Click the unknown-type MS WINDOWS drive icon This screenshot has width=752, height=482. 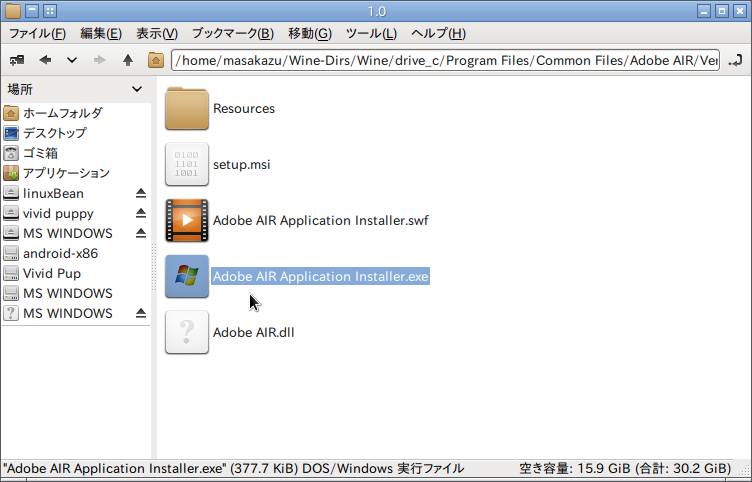[x=11, y=313]
